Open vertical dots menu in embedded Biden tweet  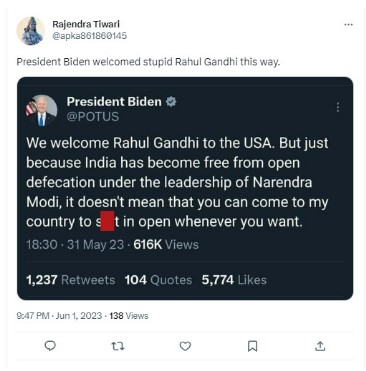coord(338,107)
